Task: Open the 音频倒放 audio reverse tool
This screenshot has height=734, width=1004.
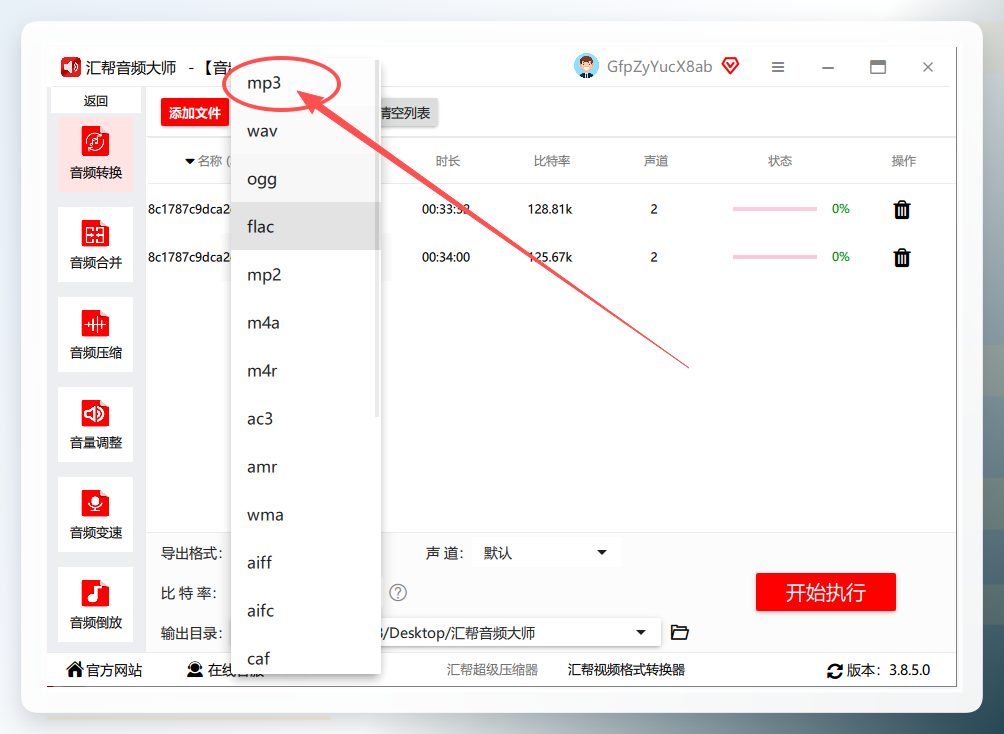Action: tap(95, 605)
